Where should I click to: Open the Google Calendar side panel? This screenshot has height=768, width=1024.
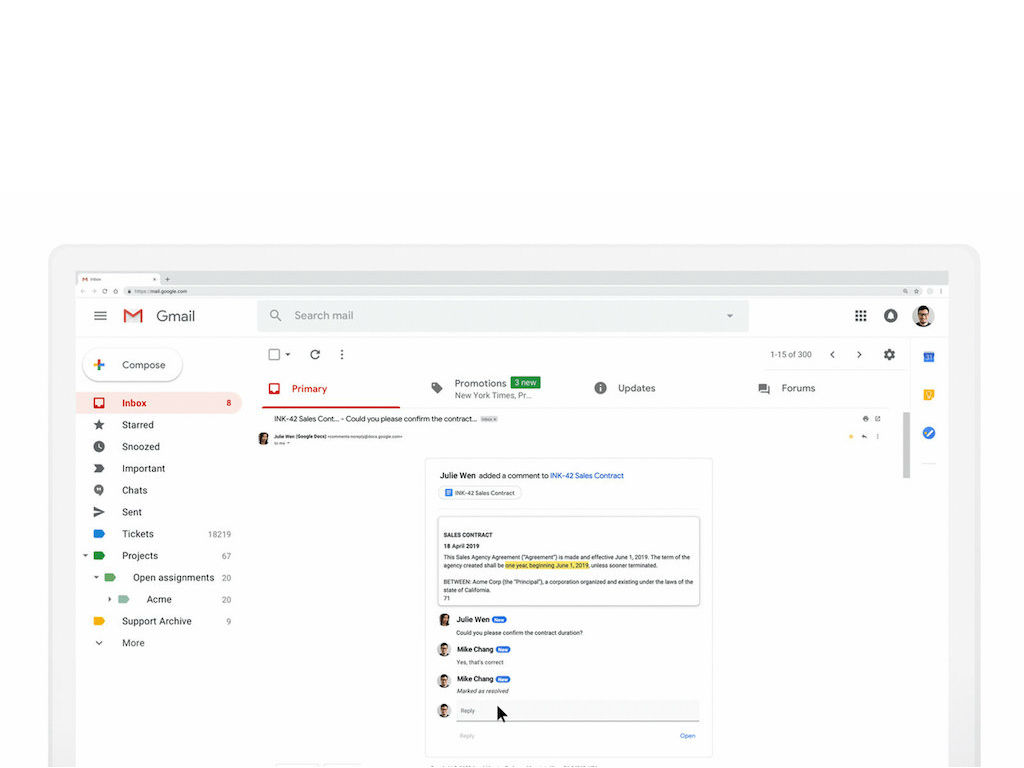pyautogui.click(x=929, y=357)
